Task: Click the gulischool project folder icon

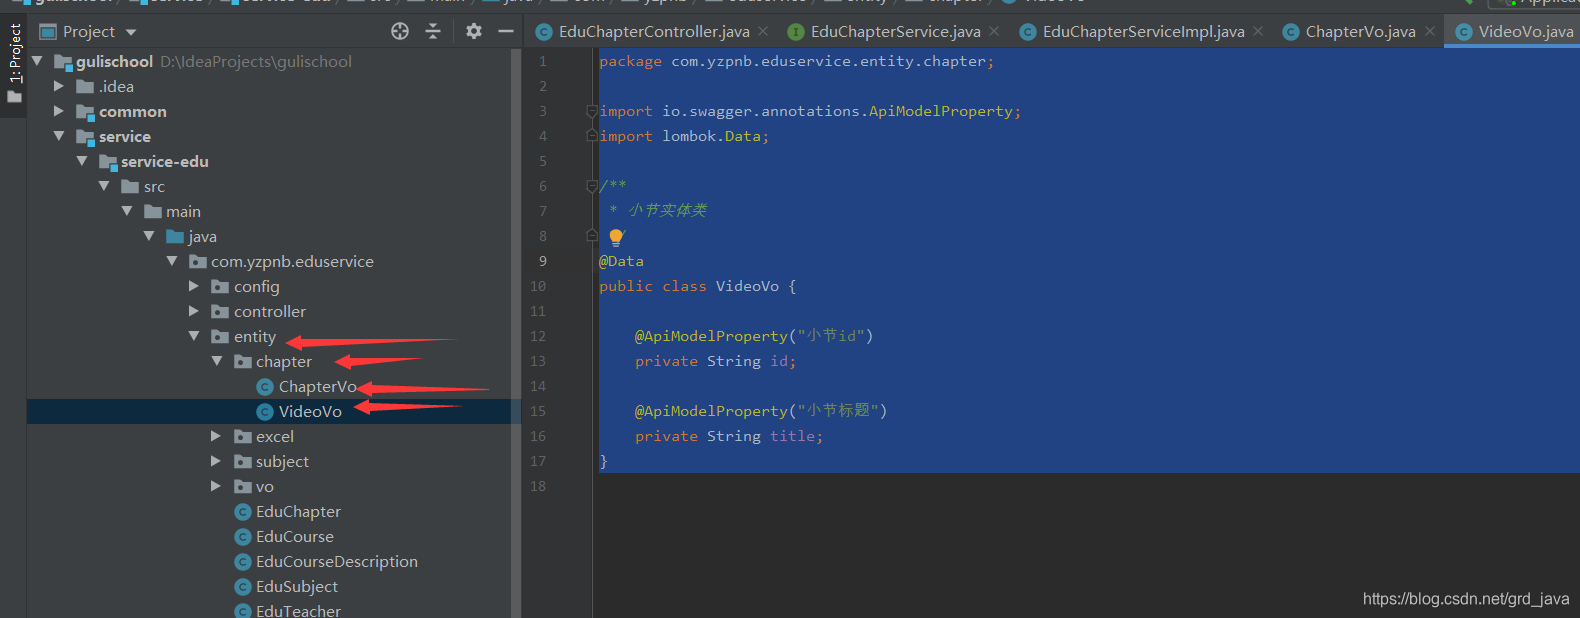Action: tap(63, 62)
